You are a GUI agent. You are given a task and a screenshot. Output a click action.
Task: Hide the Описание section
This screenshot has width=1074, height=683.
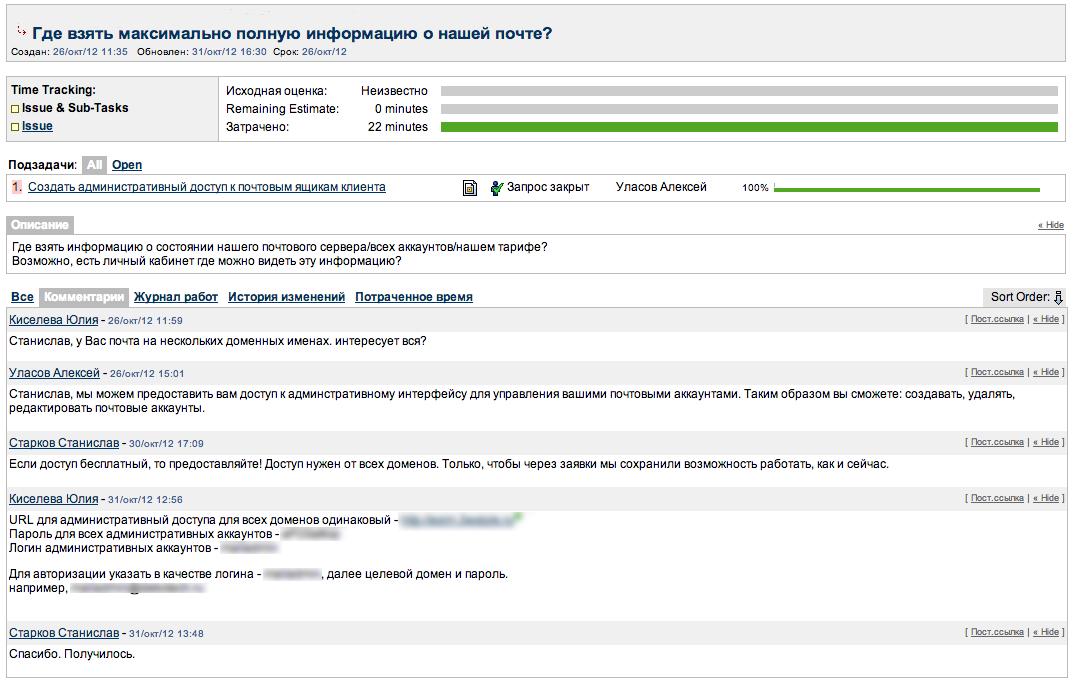pos(1051,225)
